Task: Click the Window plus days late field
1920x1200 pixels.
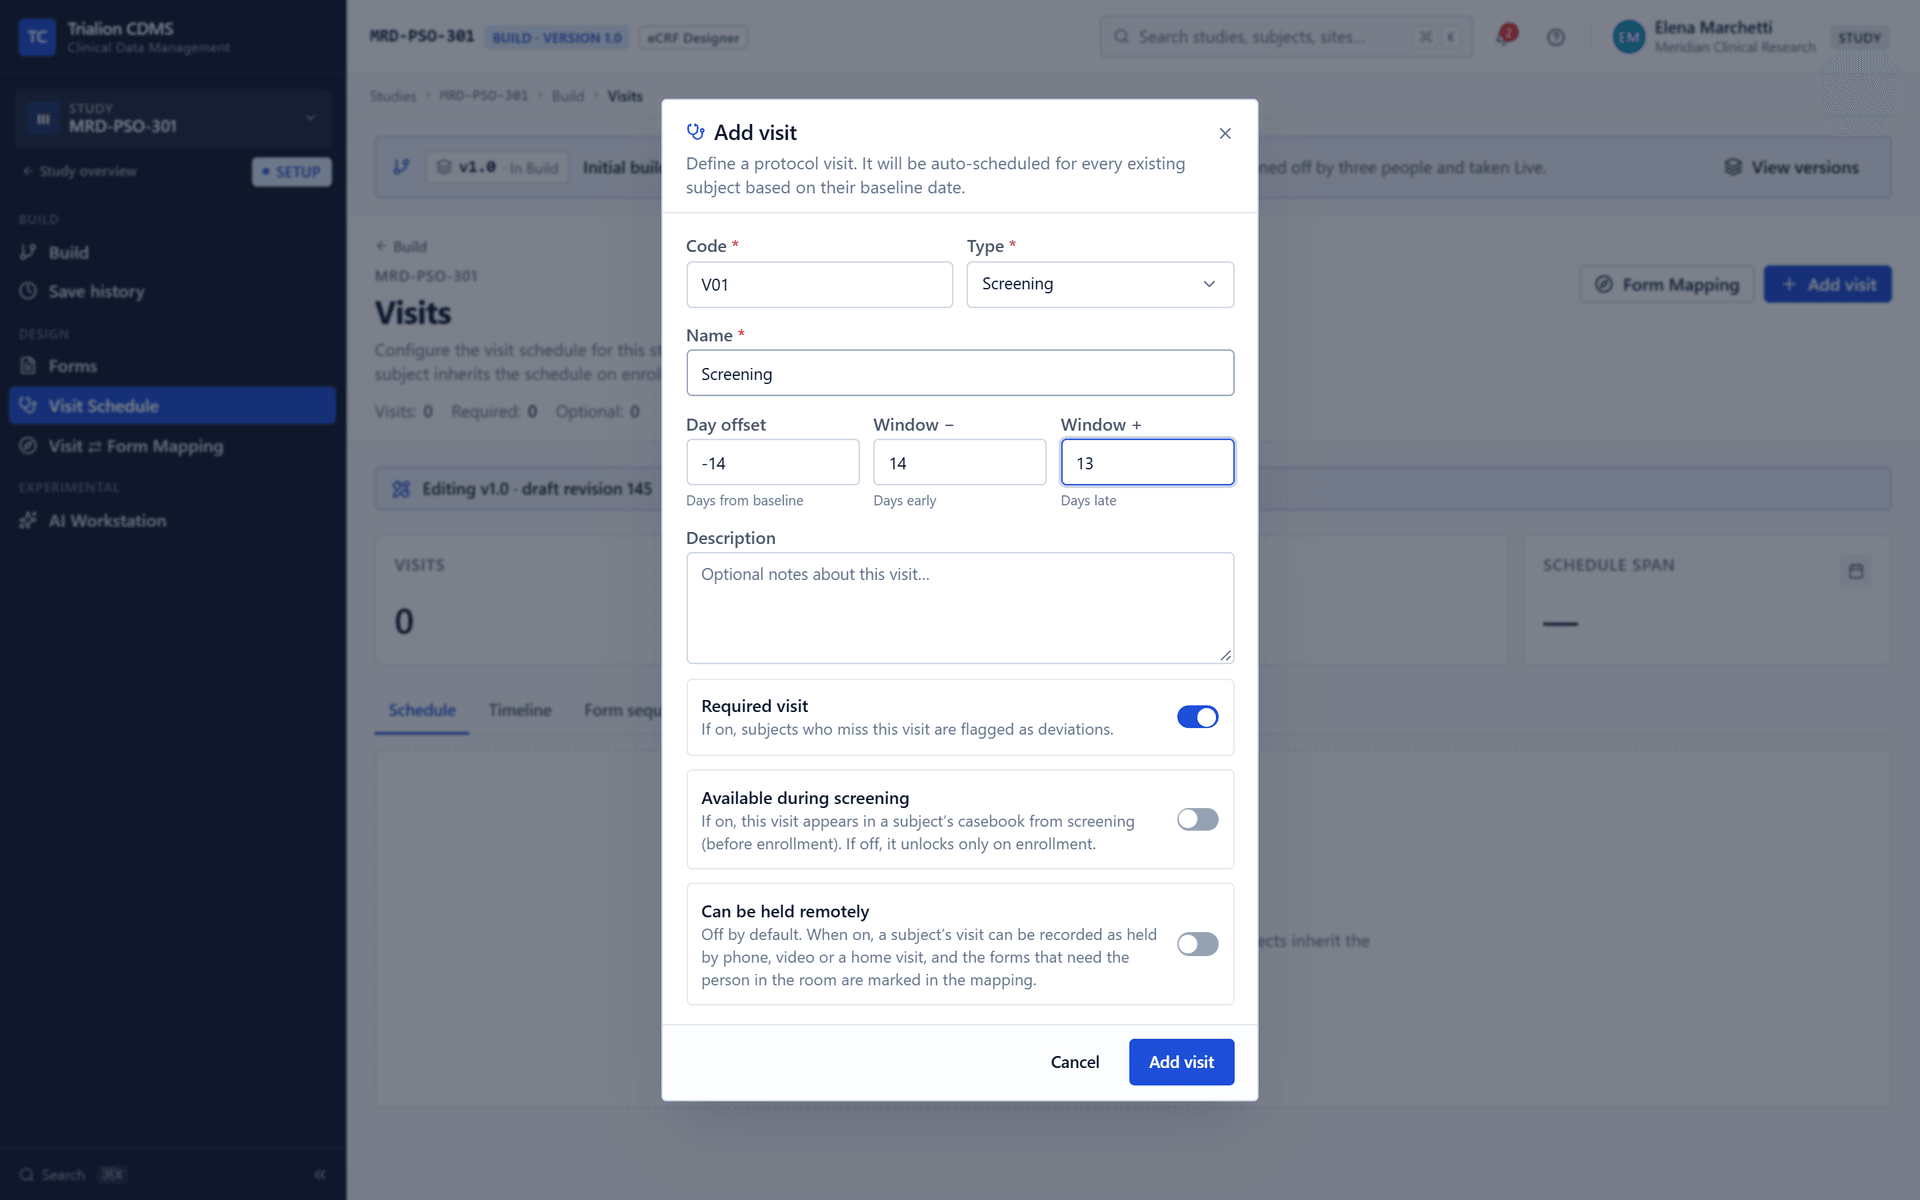Action: pyautogui.click(x=1147, y=463)
